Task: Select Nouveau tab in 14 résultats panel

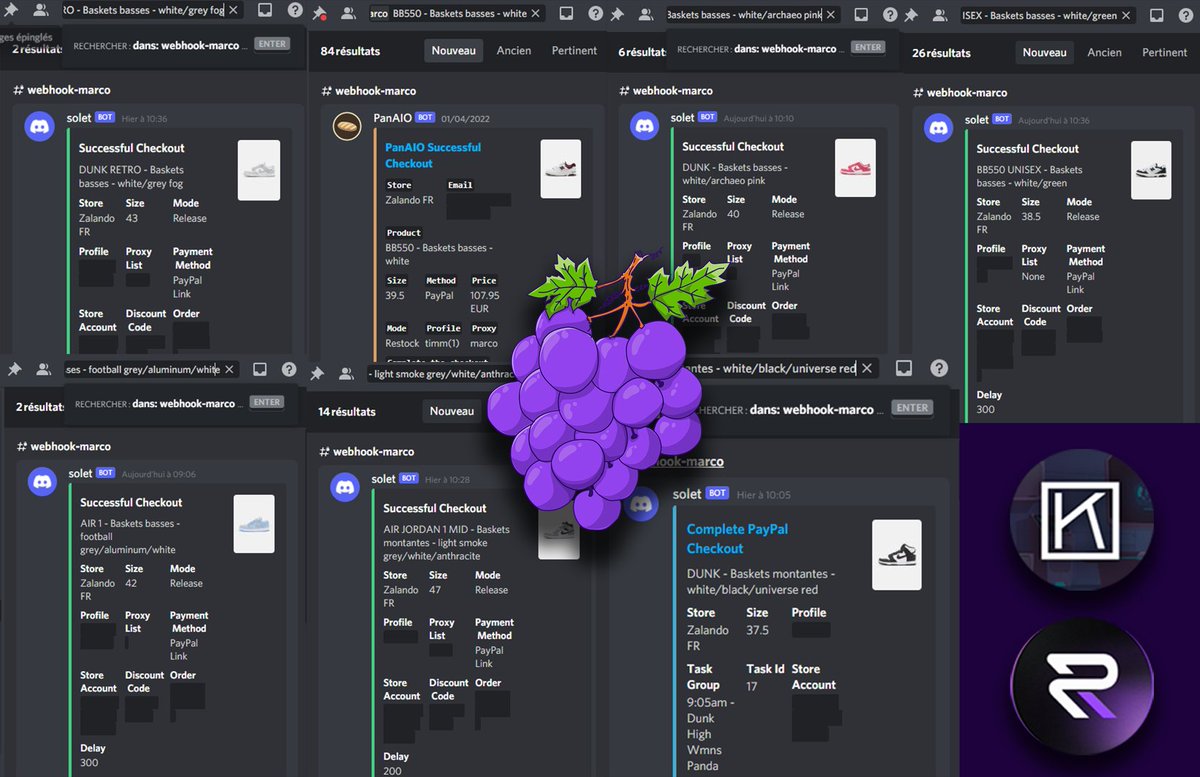Action: tap(452, 411)
